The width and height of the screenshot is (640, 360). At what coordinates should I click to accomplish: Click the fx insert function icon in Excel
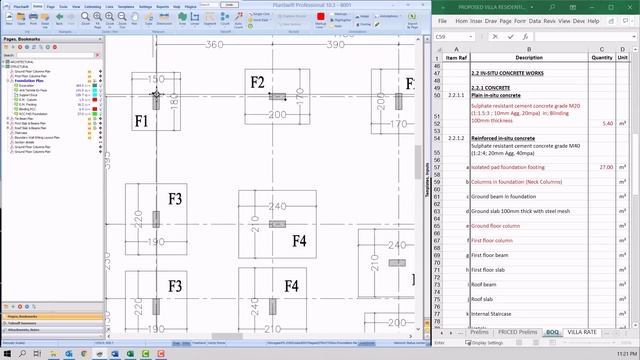click(525, 37)
